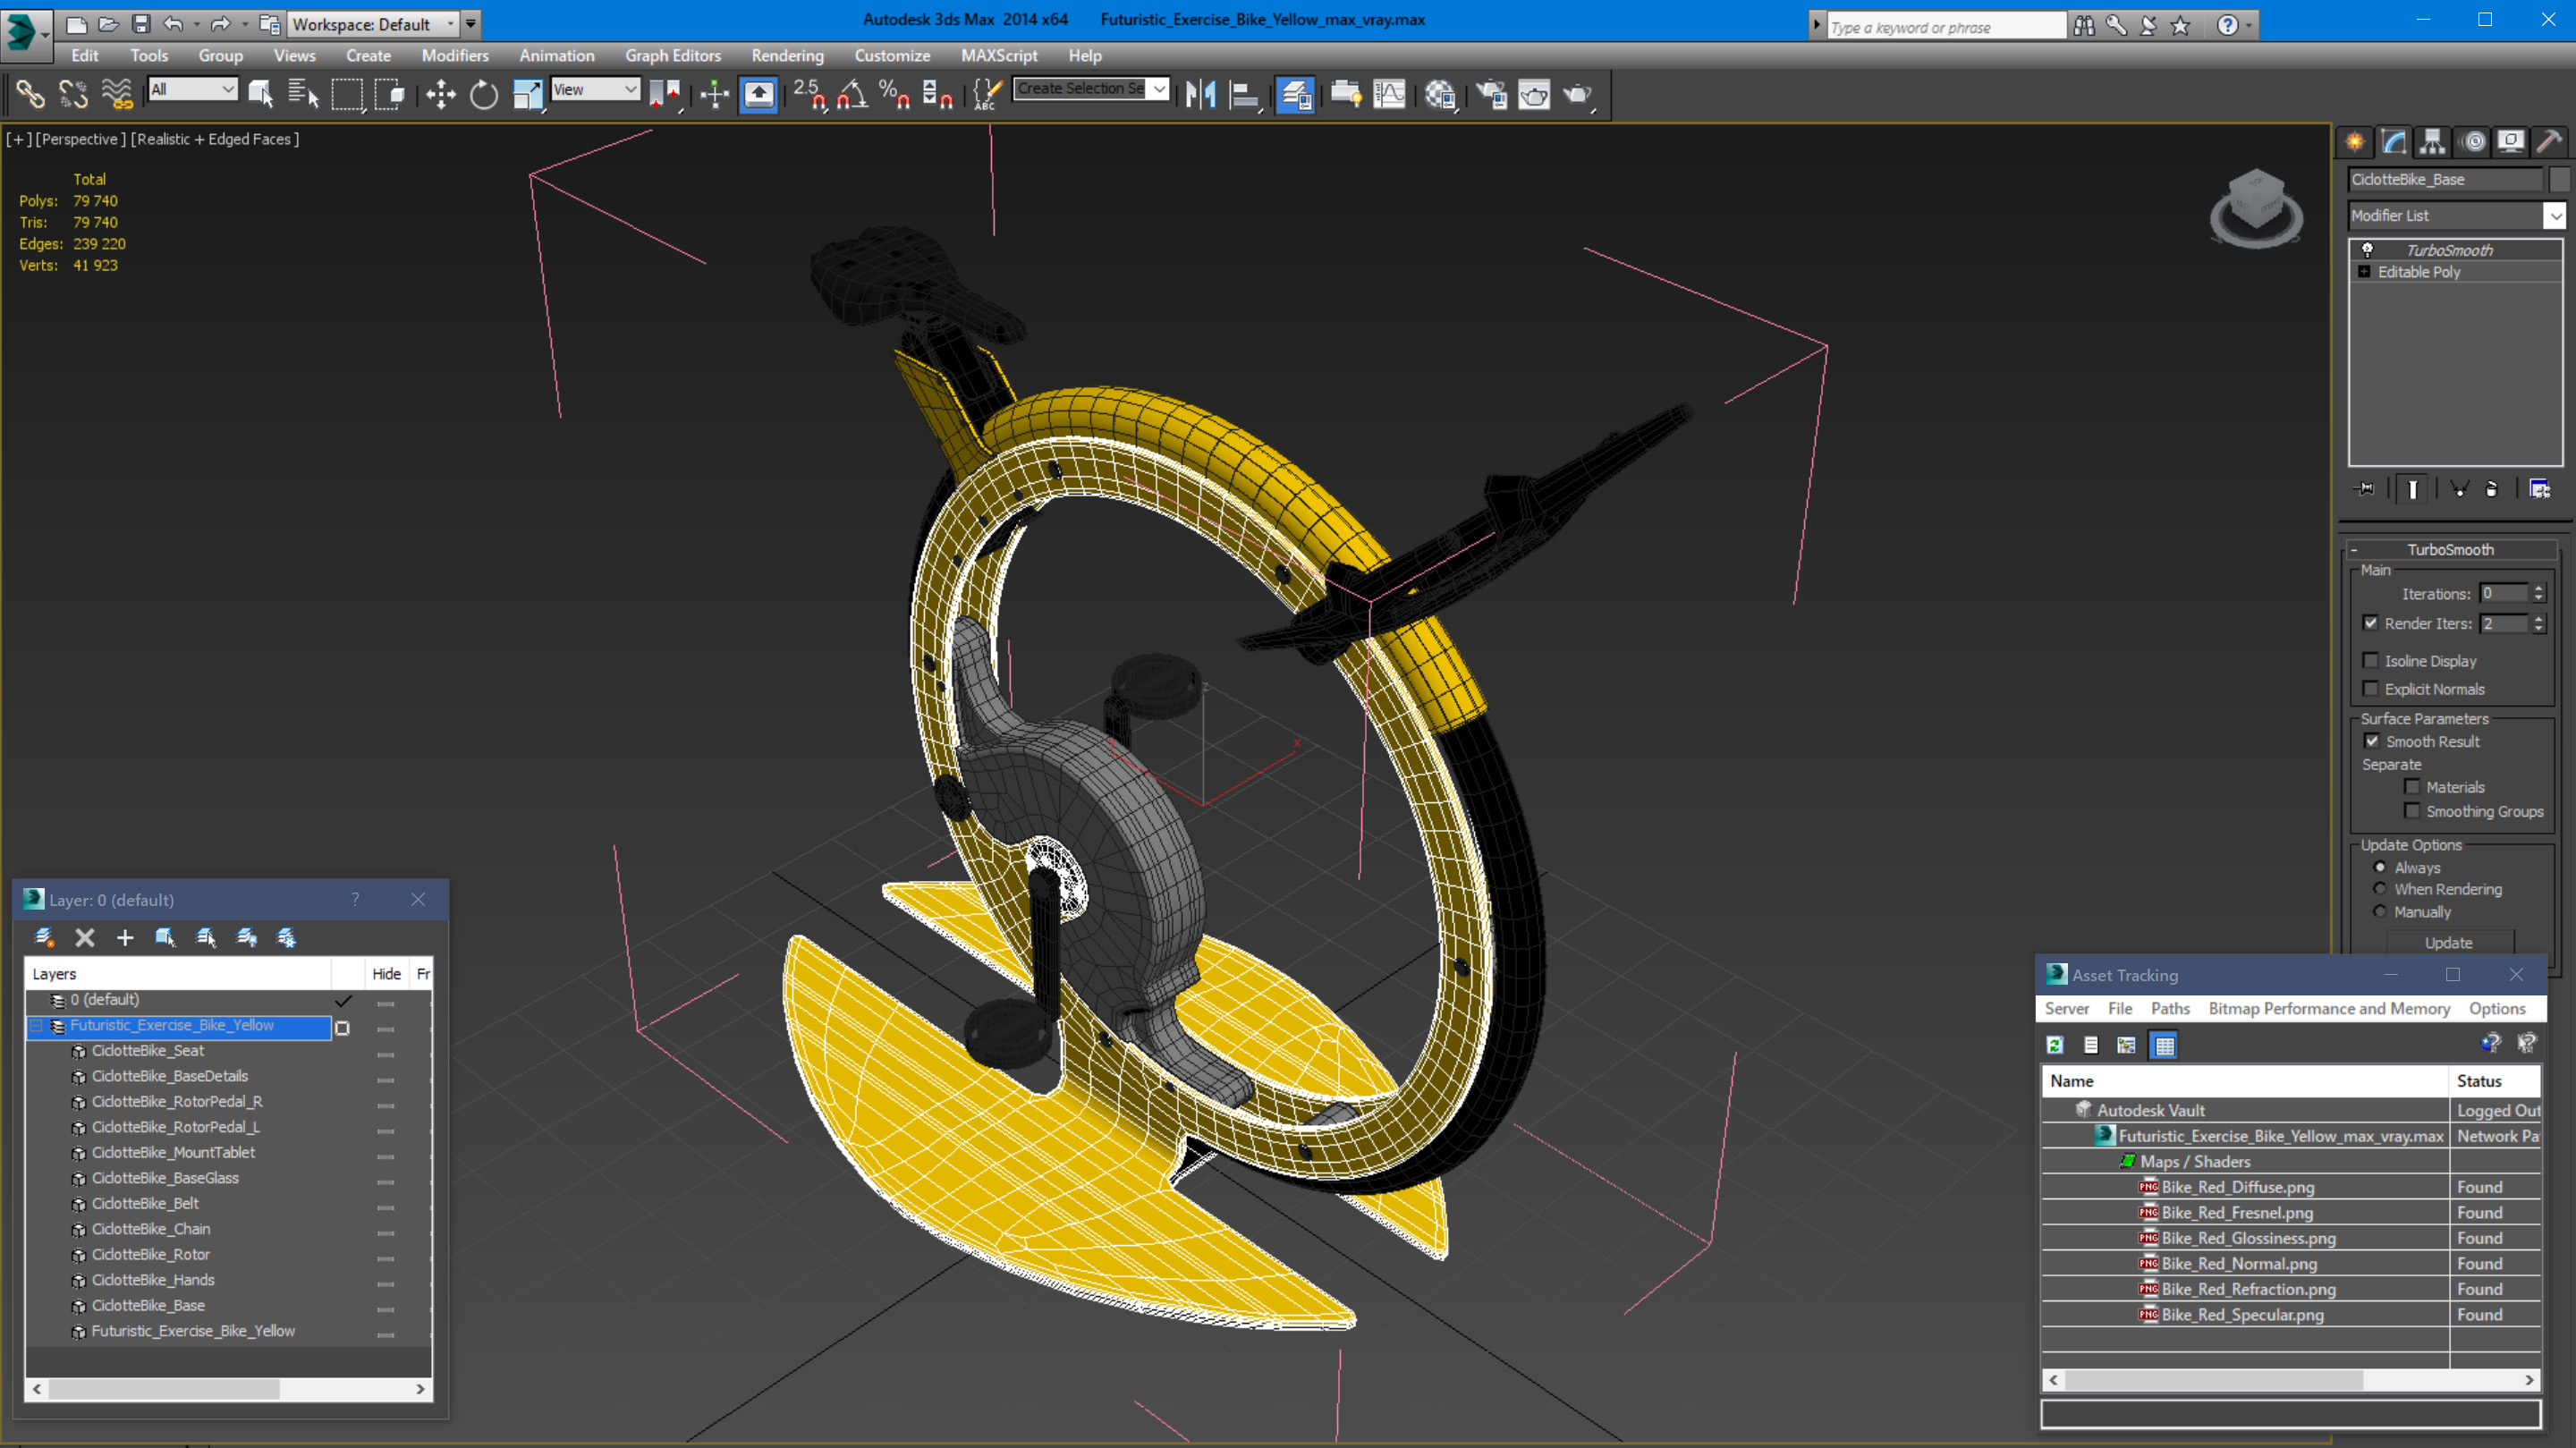
Task: Click the object color swatch beside name
Action: tap(2559, 179)
